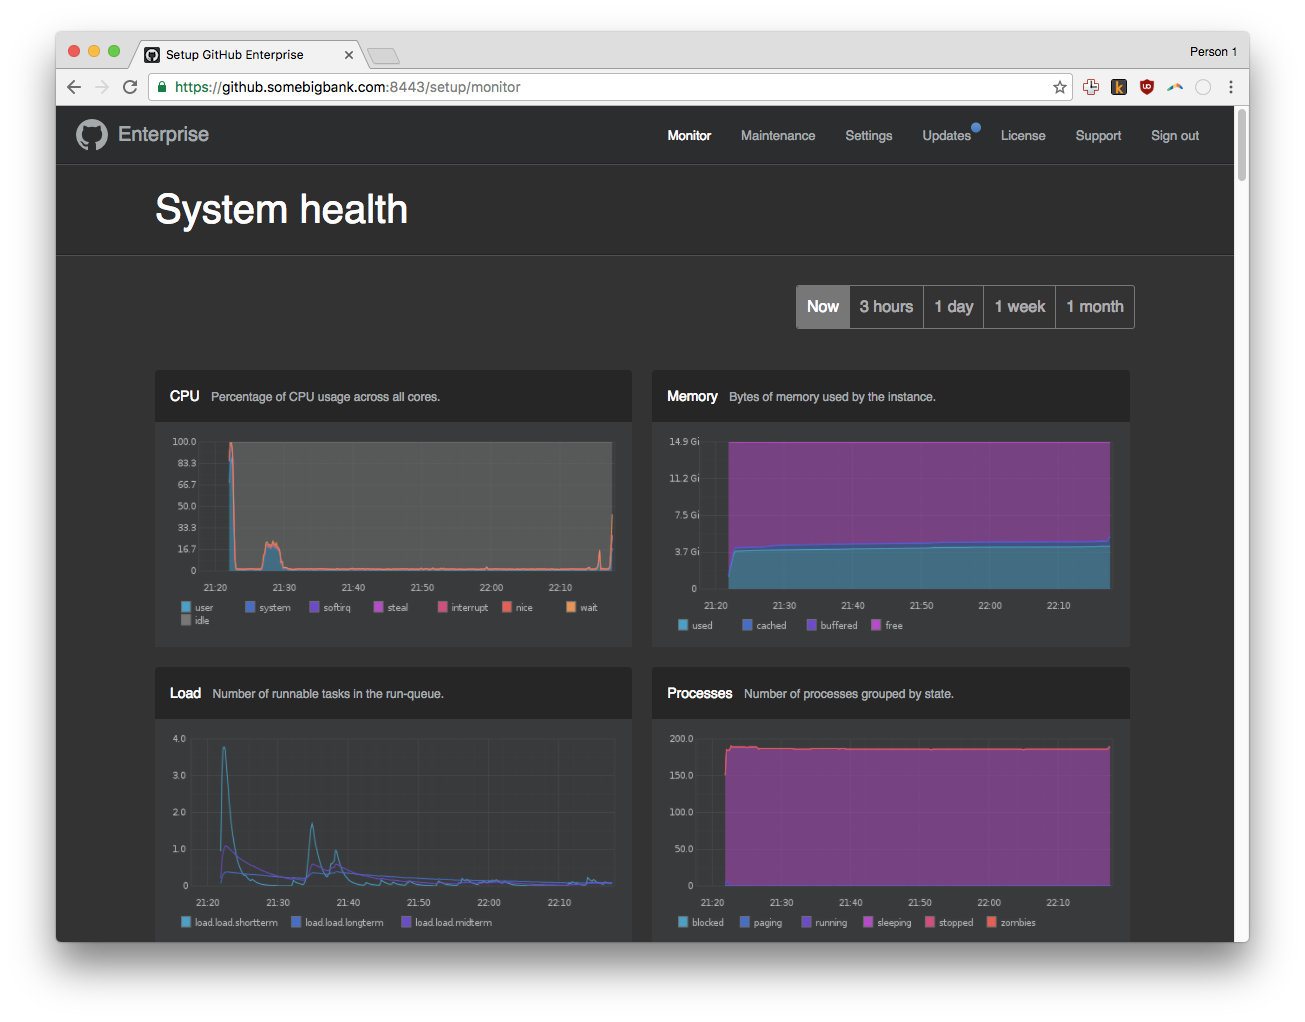Viewport: 1305px width, 1022px height.
Task: Click the GitHub Enterprise octocat logo
Action: (92, 135)
